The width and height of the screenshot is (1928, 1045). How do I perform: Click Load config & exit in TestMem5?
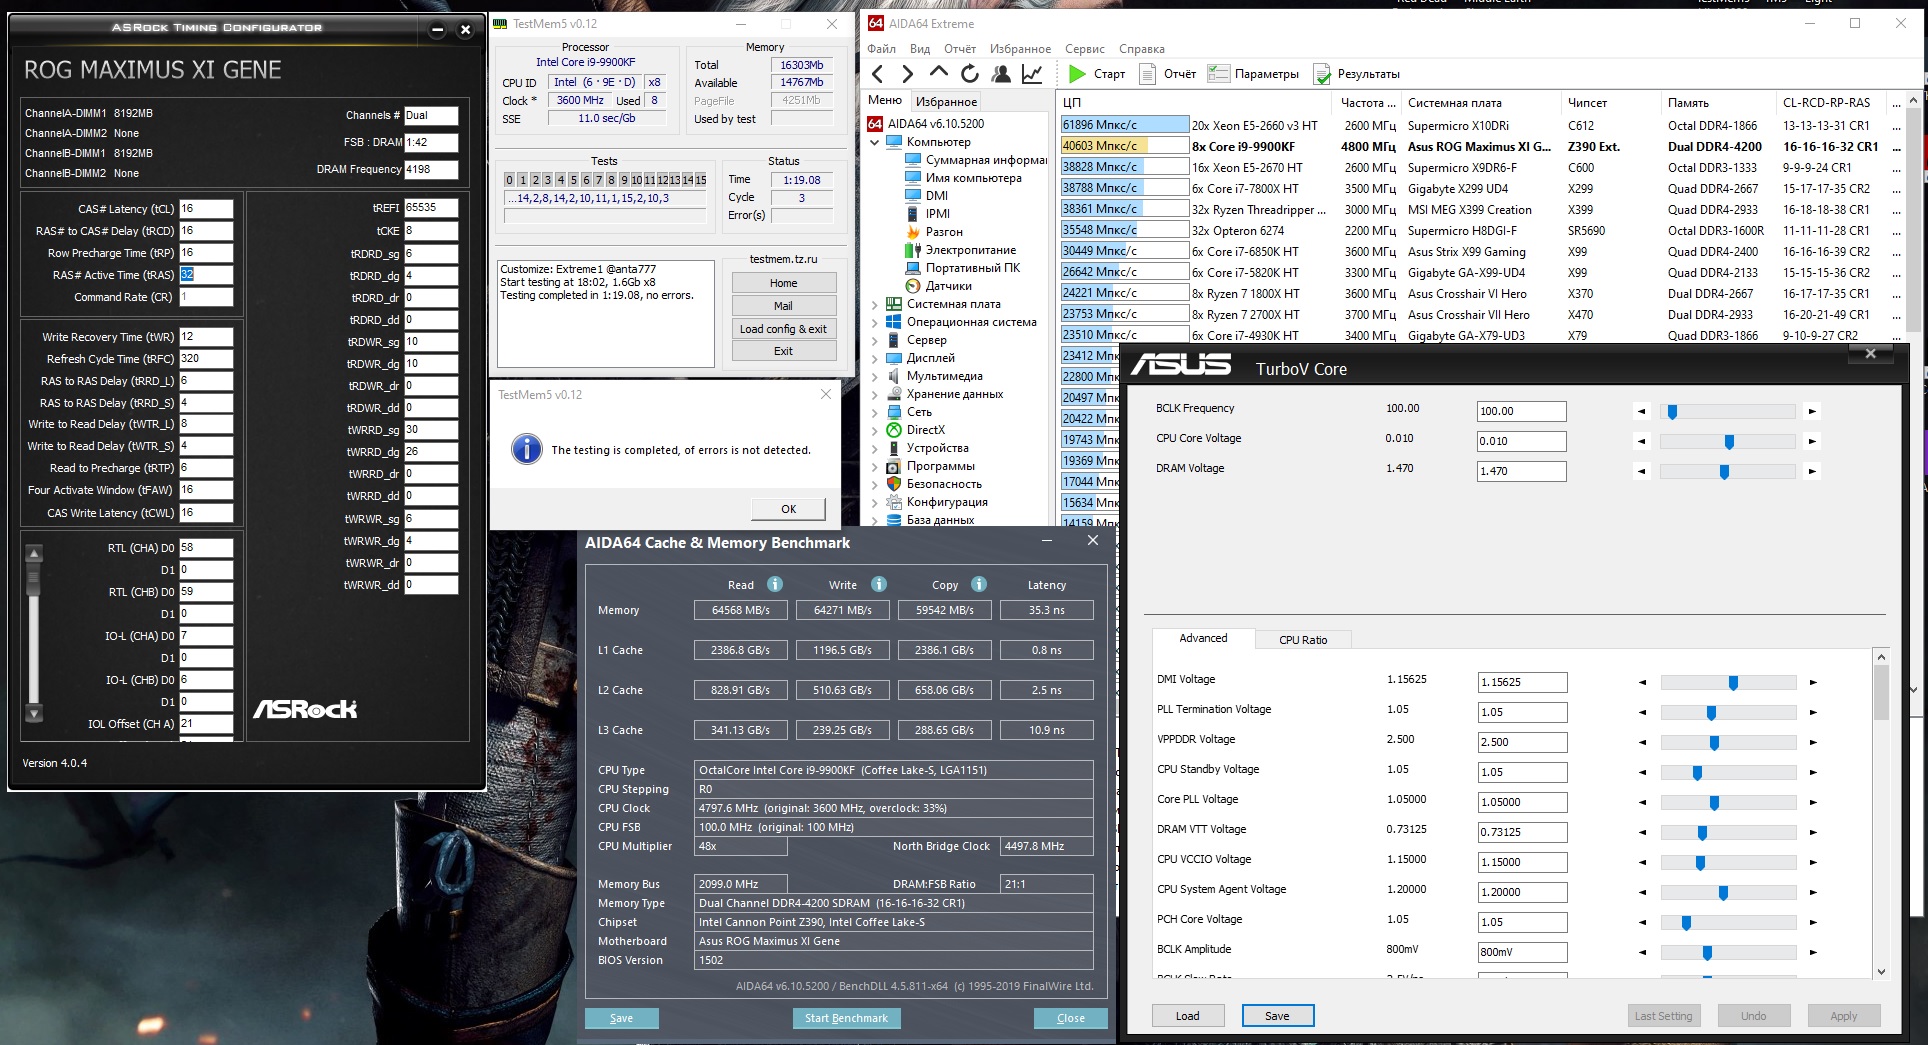coord(783,329)
